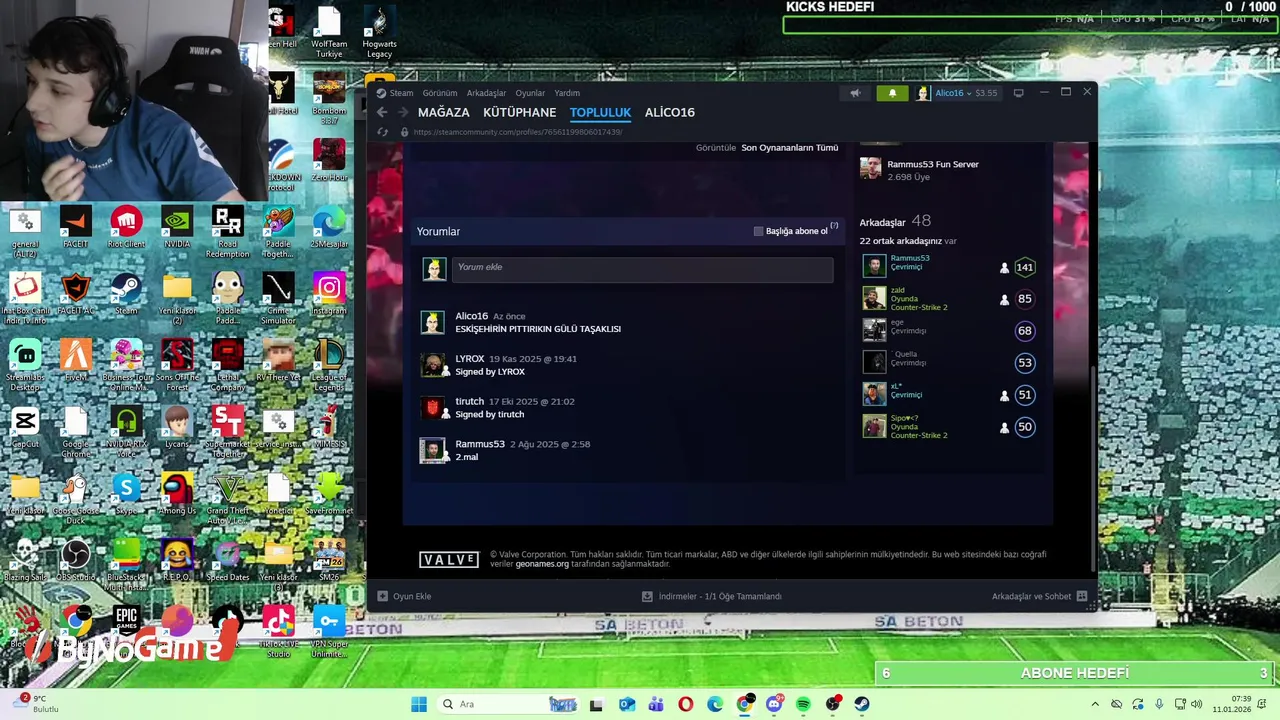Open the Son Oynananların Tümü view filter
Viewport: 1280px width, 720px height.
pyautogui.click(x=789, y=147)
